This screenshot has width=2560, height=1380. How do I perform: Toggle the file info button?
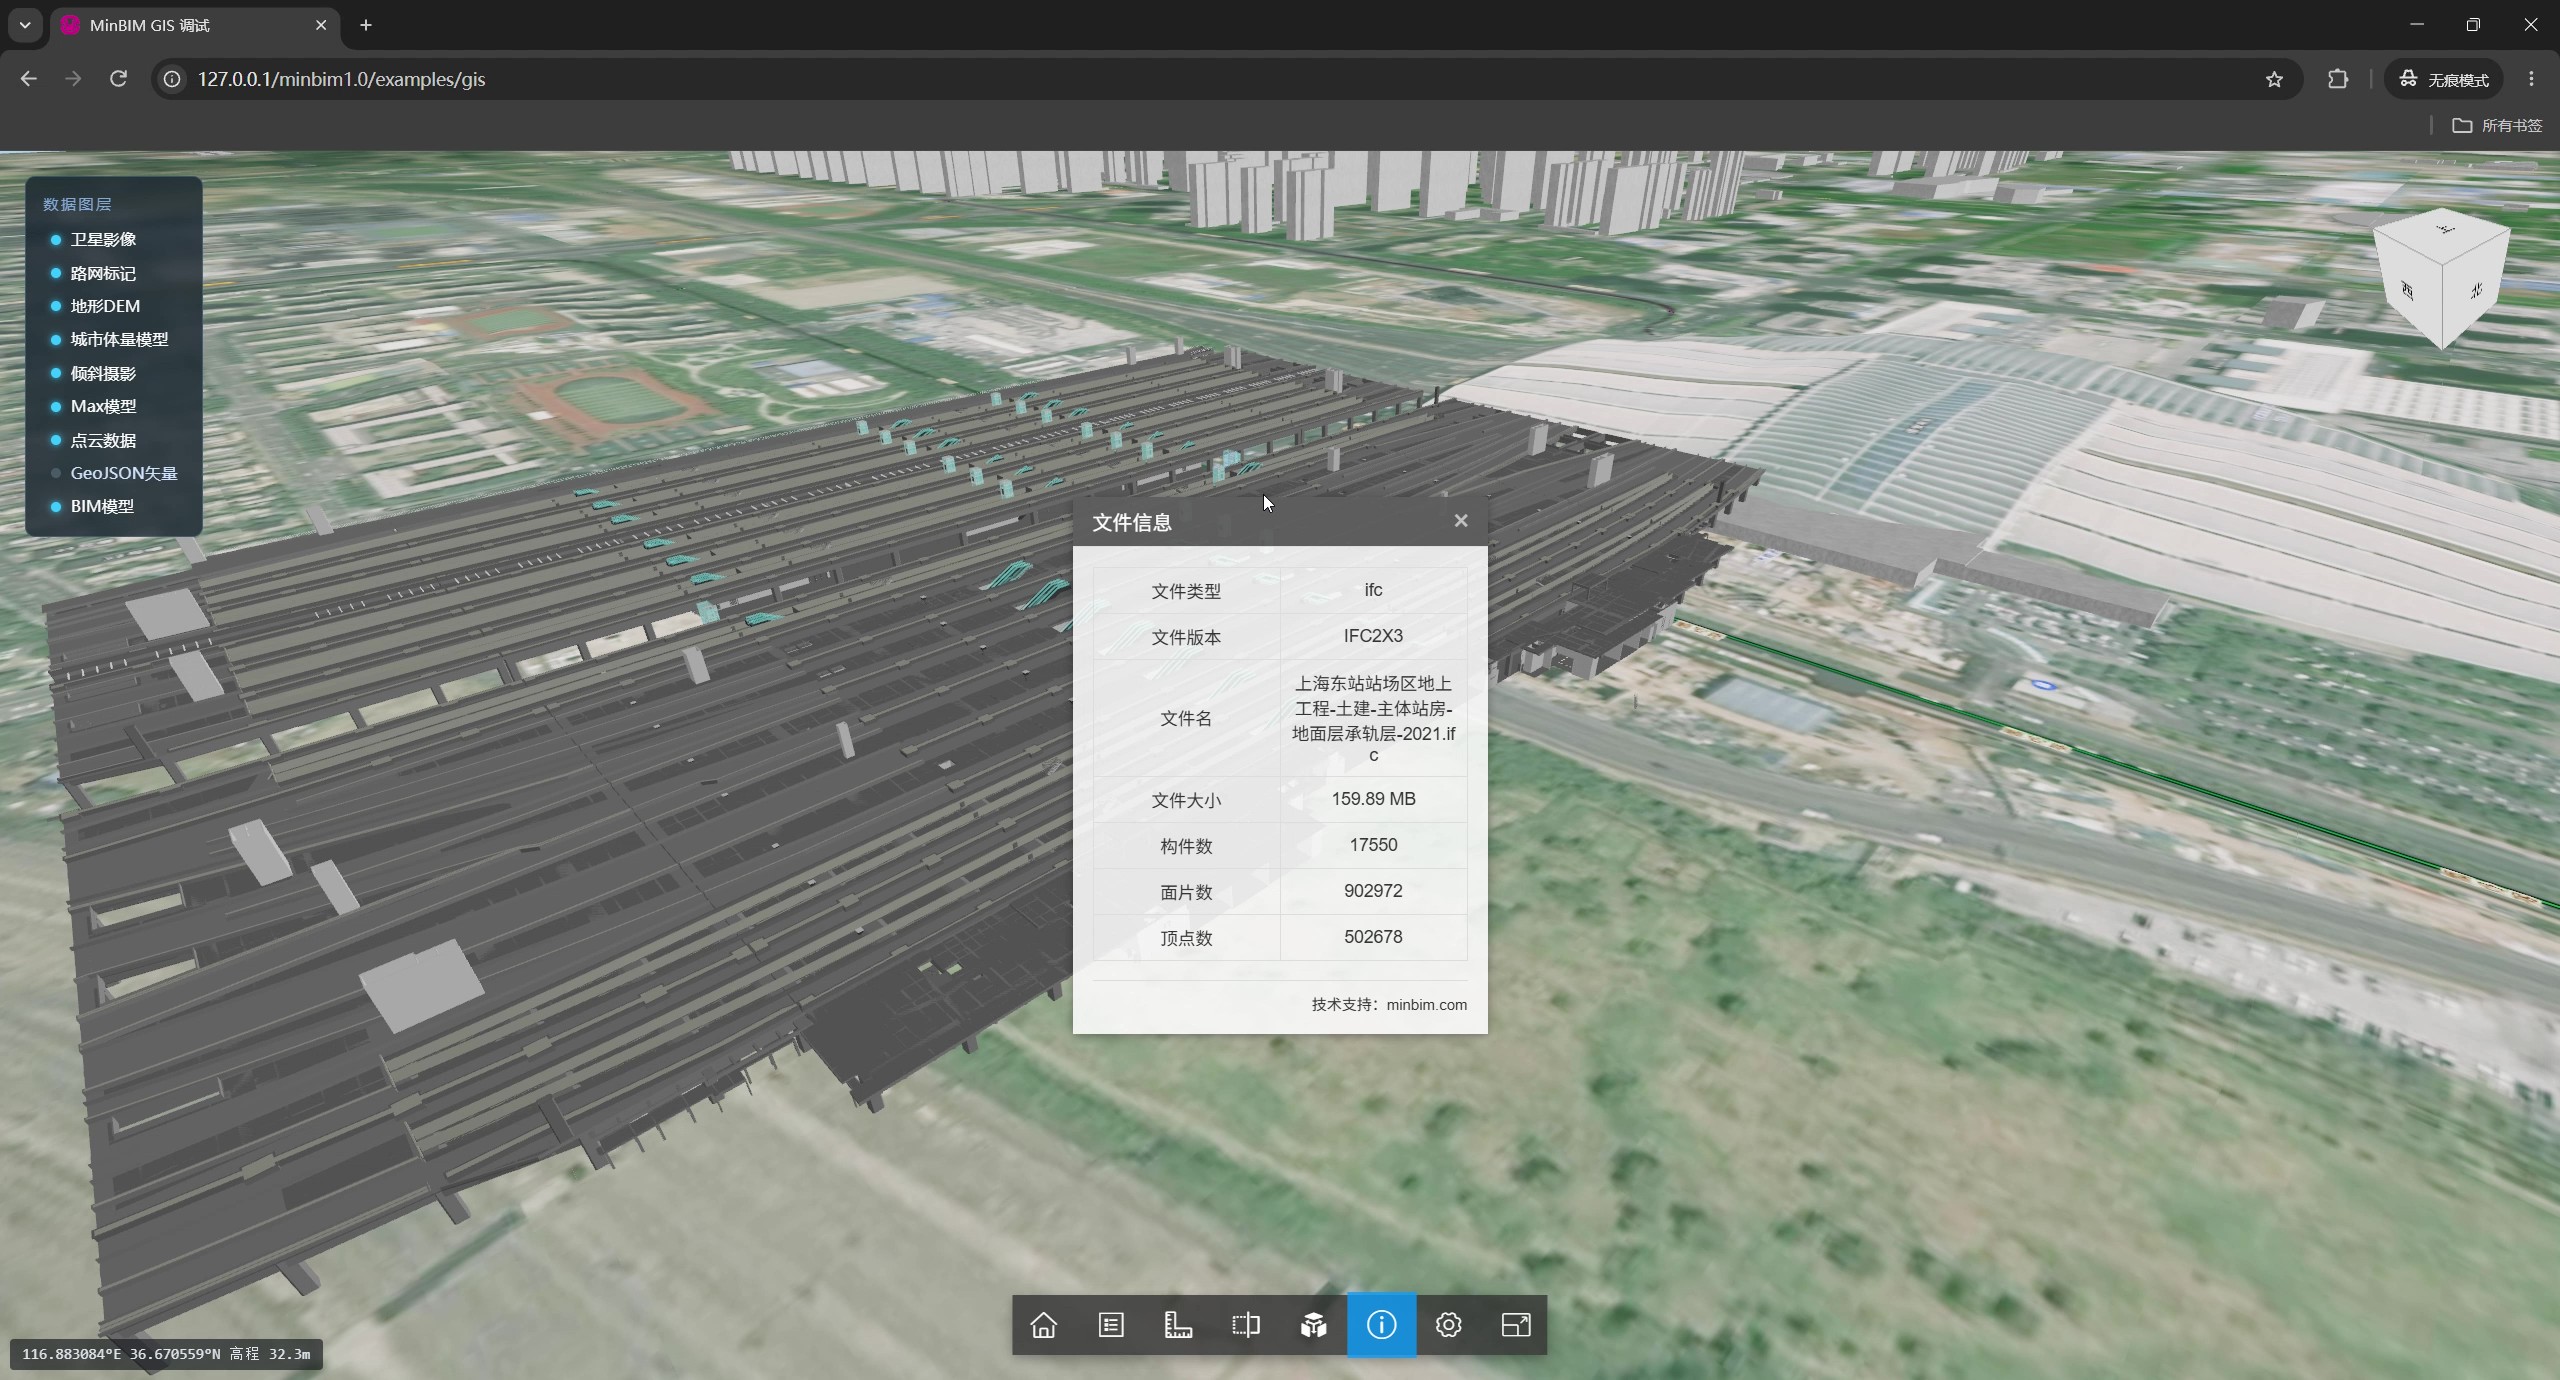(x=1381, y=1325)
